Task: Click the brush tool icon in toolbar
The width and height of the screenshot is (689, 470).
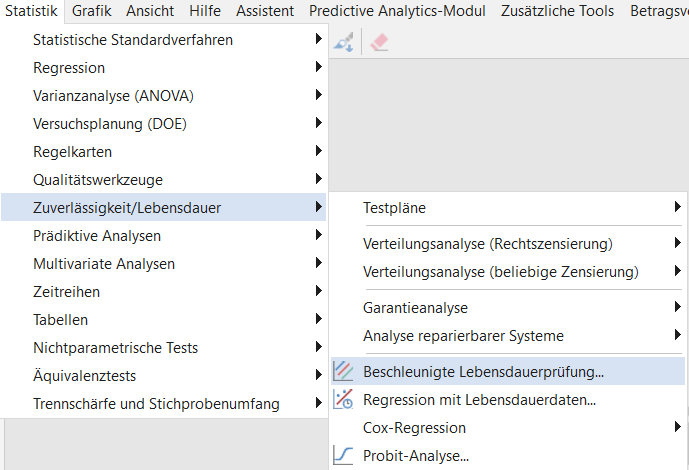Action: (344, 43)
